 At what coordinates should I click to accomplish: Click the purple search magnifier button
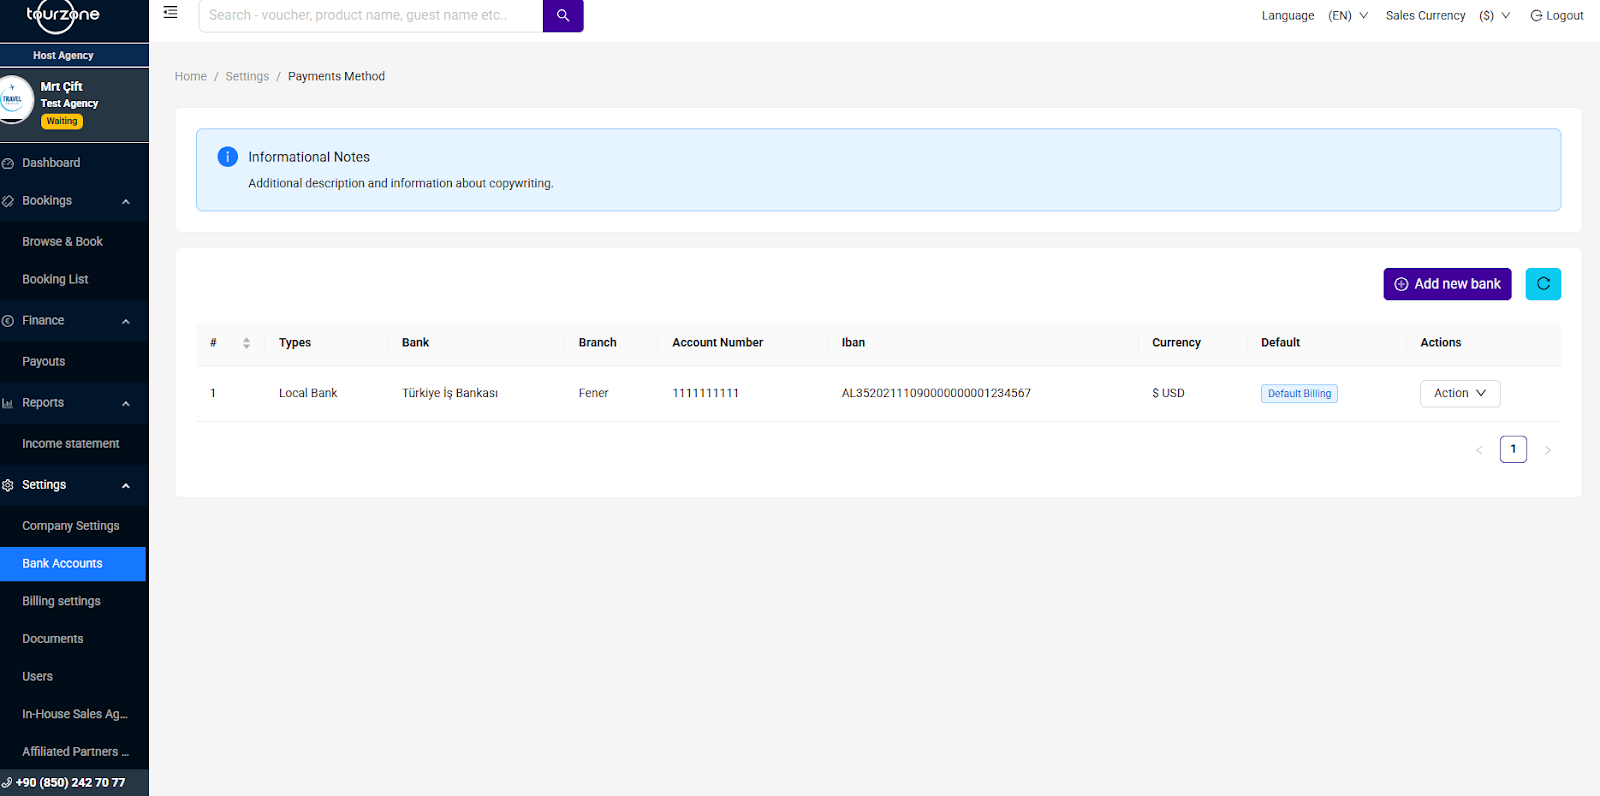(563, 16)
